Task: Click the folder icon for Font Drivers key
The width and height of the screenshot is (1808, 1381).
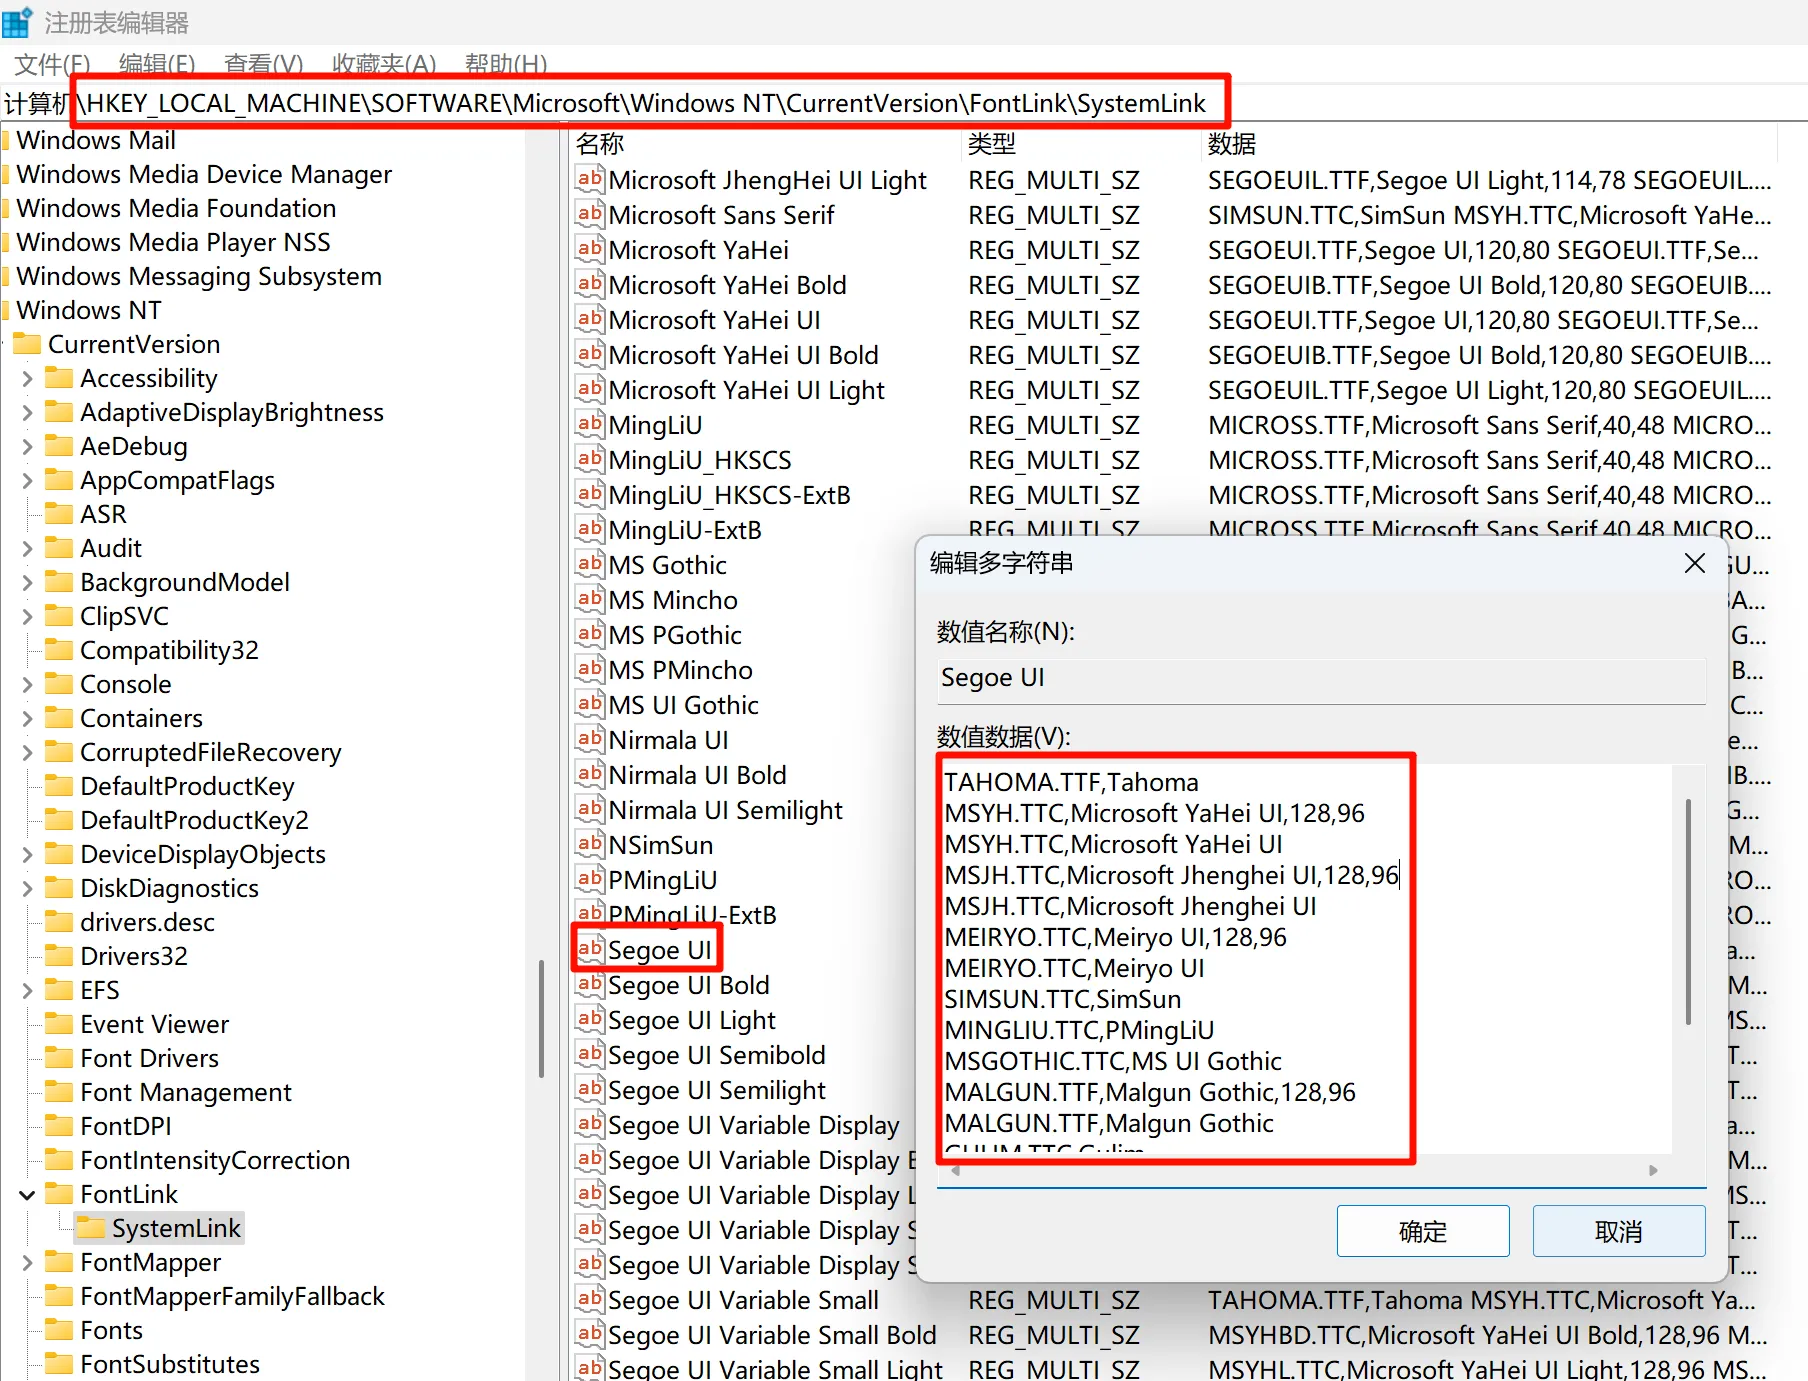Action: coord(60,1058)
